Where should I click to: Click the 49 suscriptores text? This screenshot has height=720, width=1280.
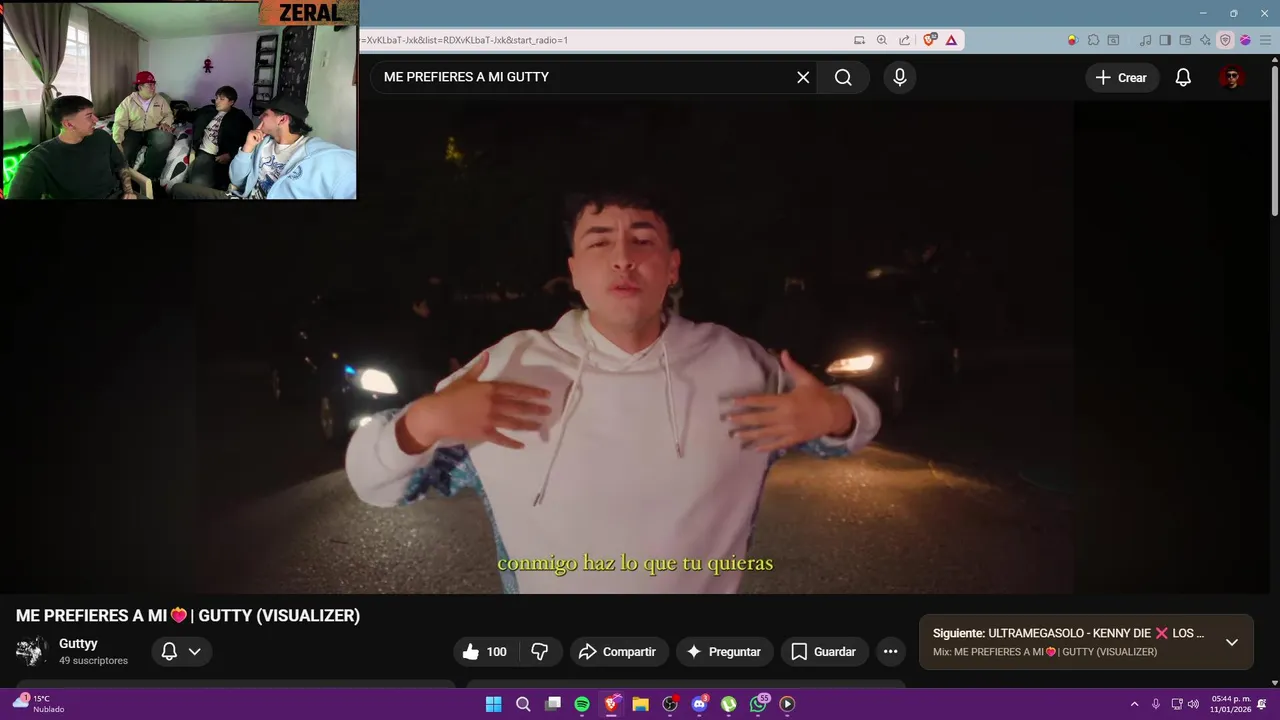(93, 661)
